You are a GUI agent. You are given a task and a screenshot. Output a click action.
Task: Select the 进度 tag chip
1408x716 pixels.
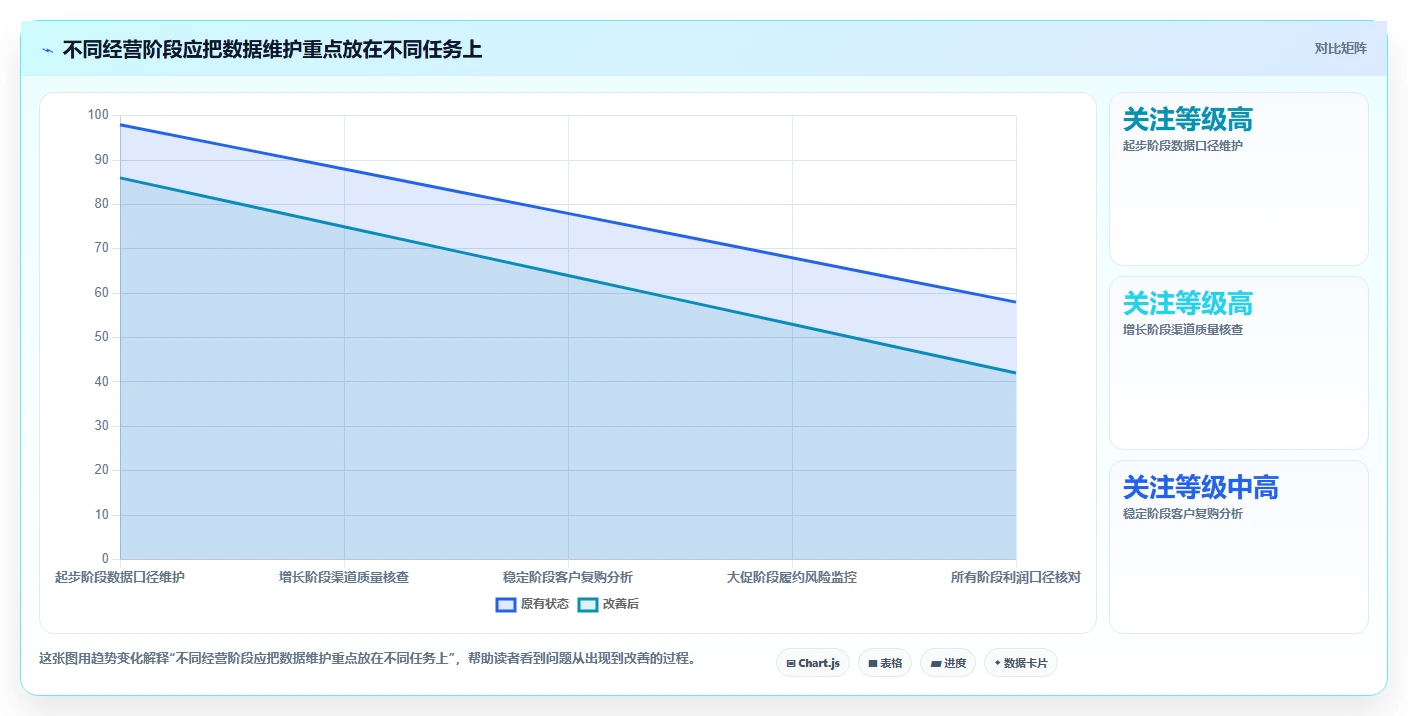coord(948,663)
